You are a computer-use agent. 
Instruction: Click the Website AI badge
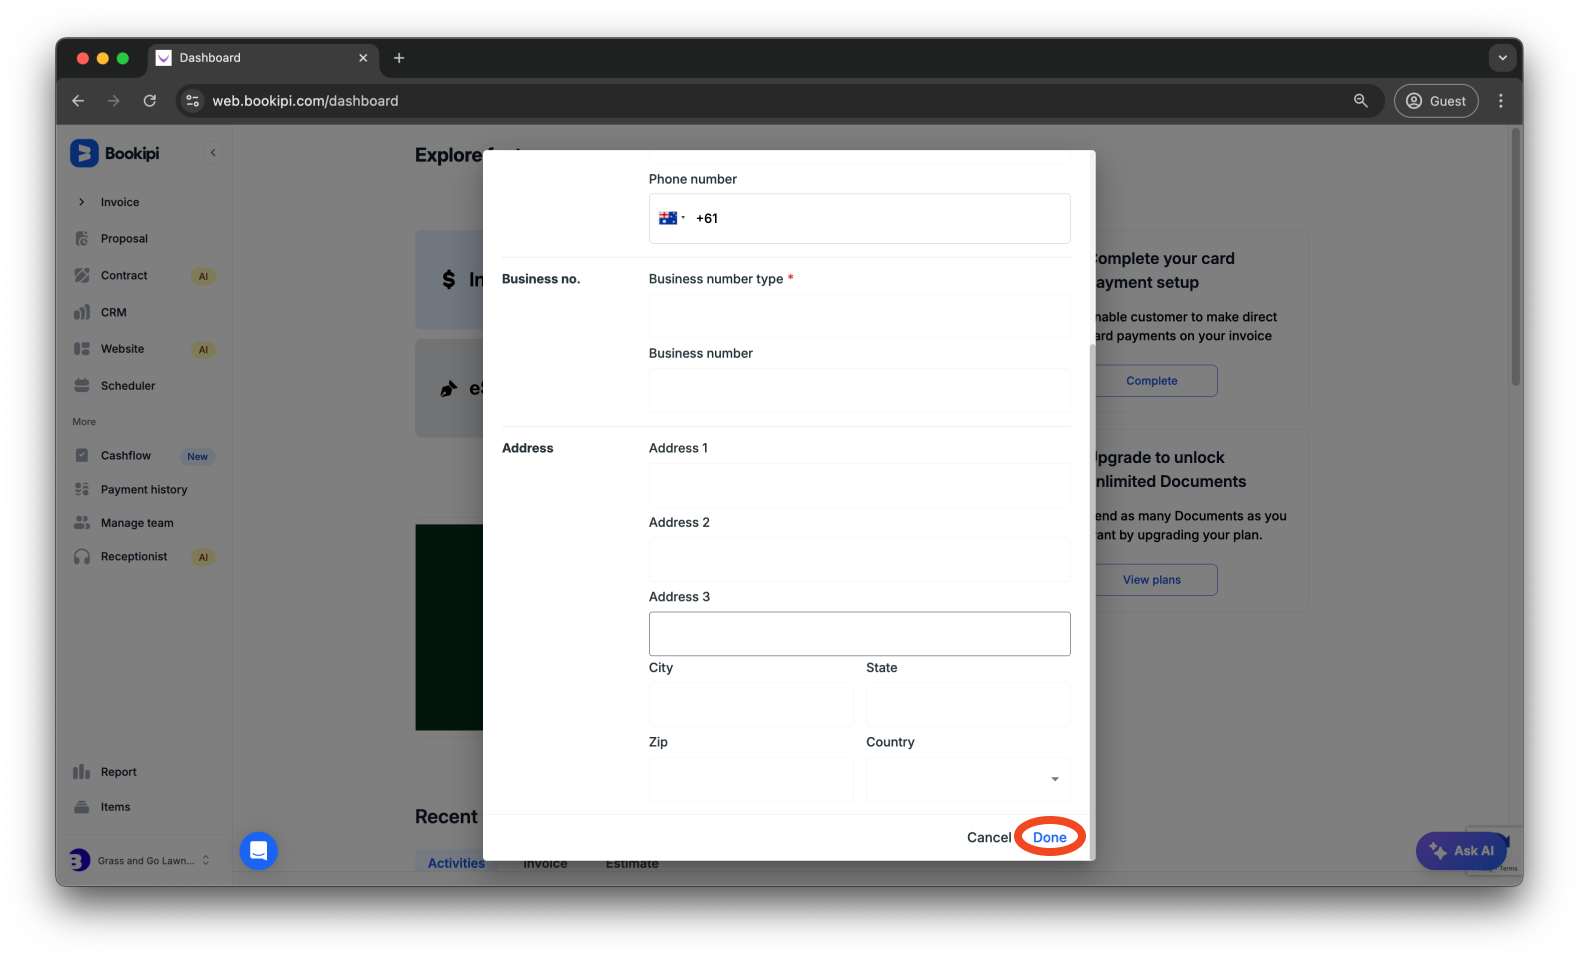tap(203, 350)
